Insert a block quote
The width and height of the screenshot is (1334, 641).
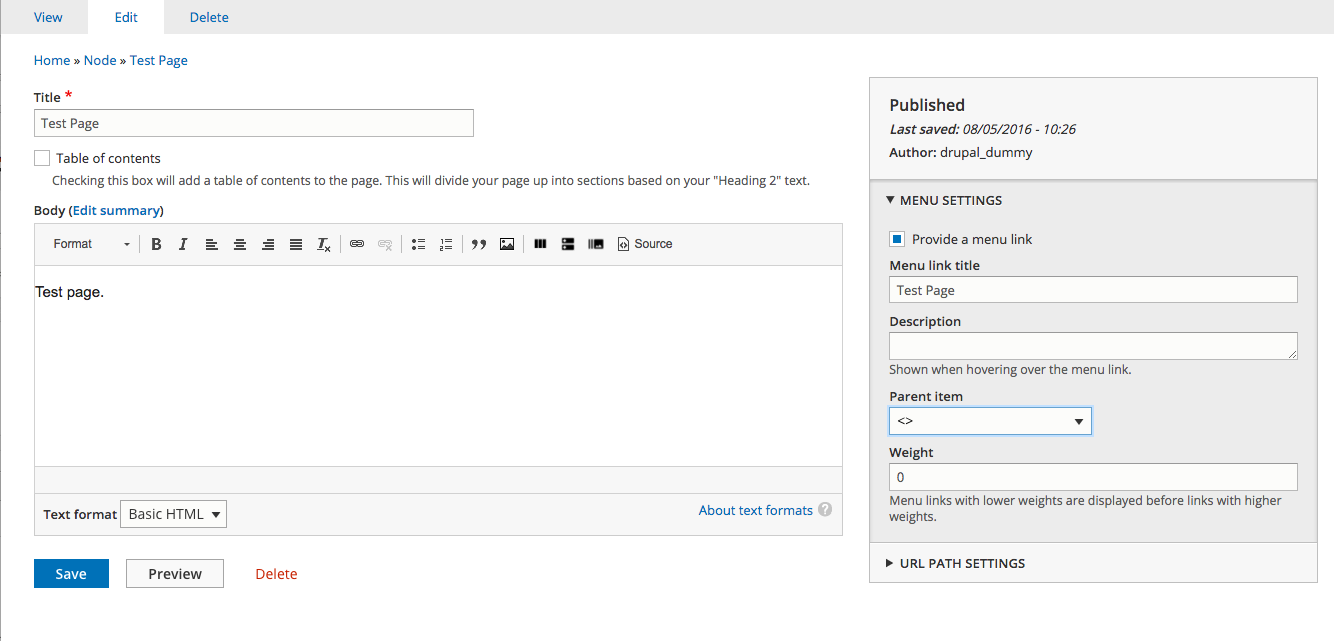[478, 243]
